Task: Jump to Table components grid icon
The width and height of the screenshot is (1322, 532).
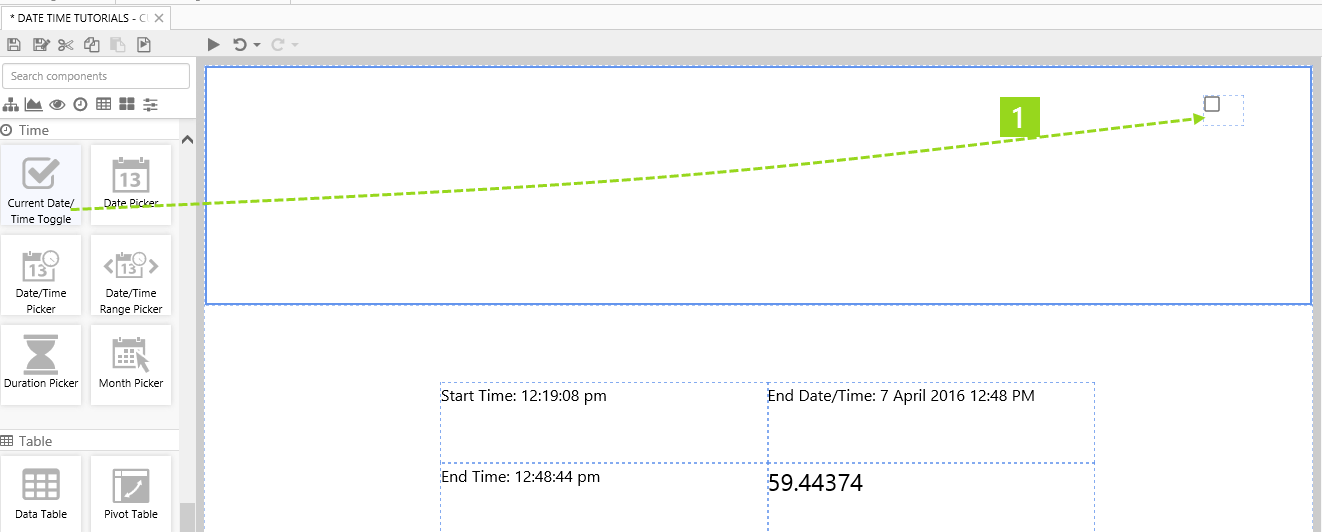Action: (103, 104)
